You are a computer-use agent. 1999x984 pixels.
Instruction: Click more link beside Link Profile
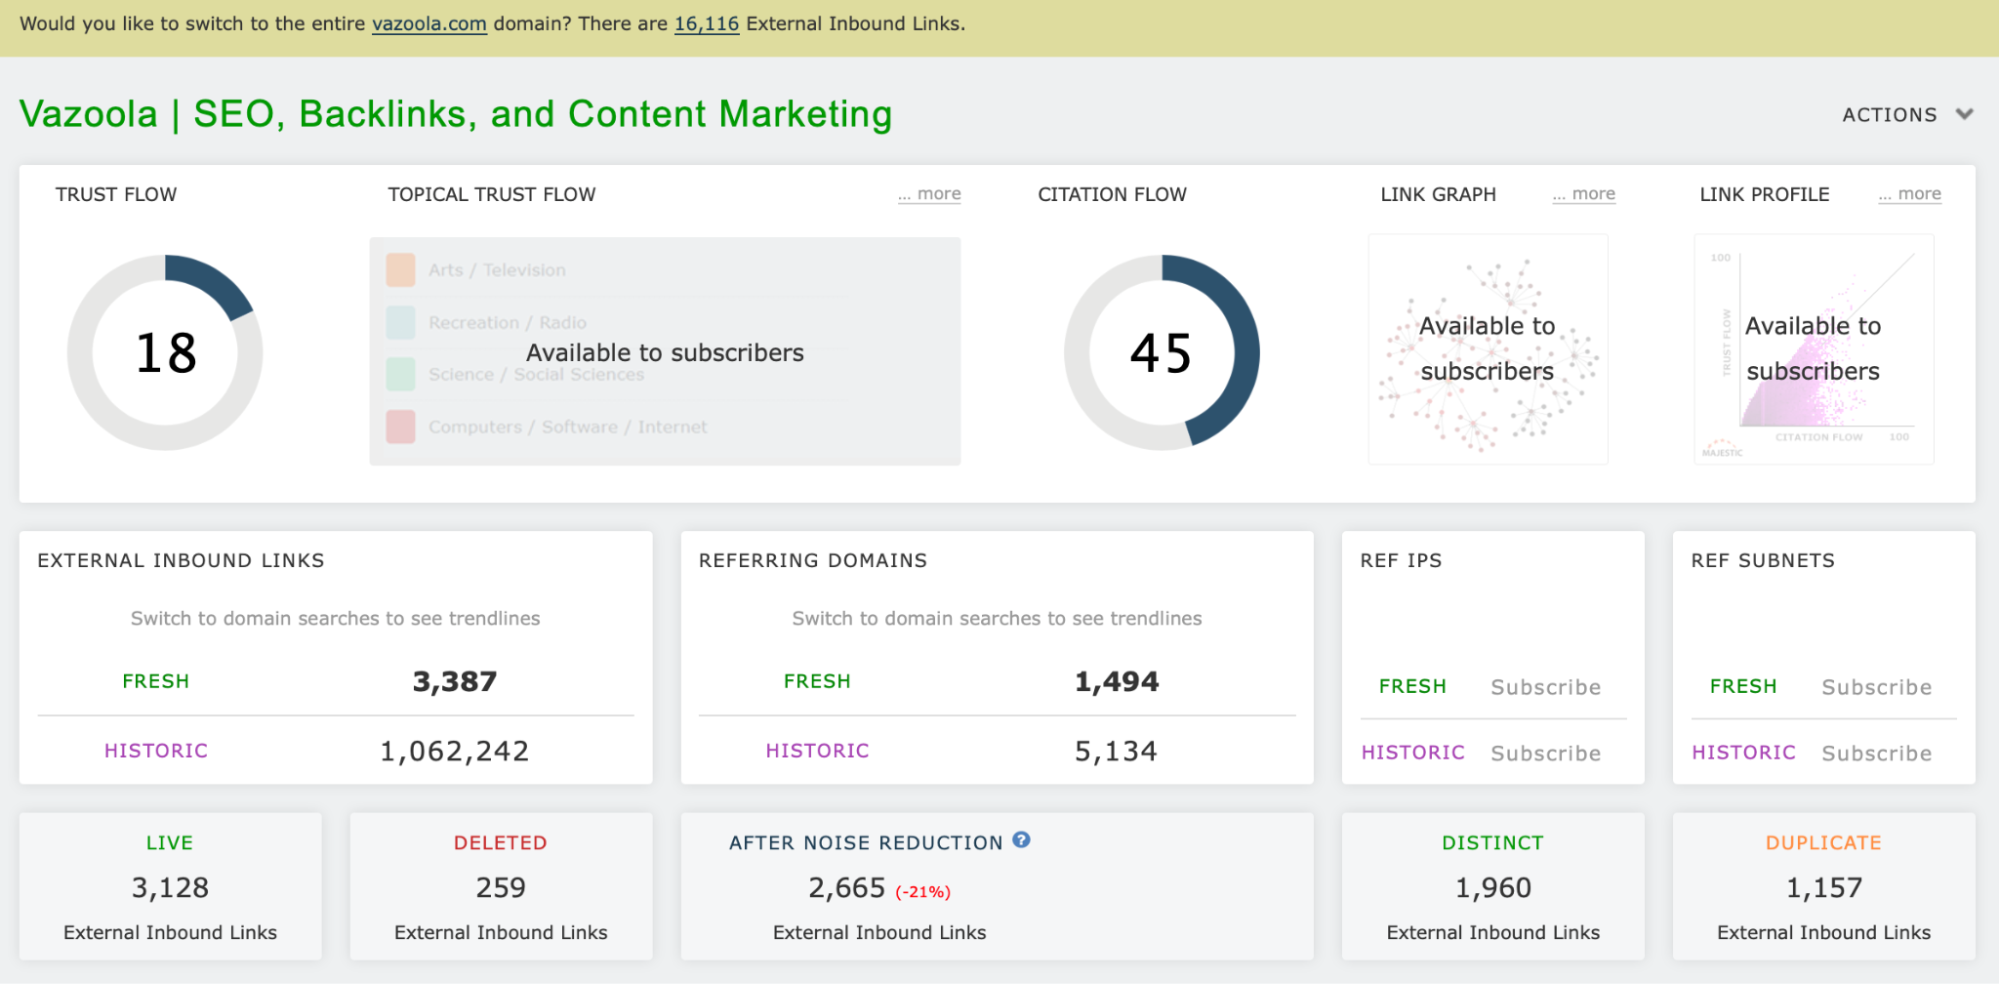tap(1910, 194)
